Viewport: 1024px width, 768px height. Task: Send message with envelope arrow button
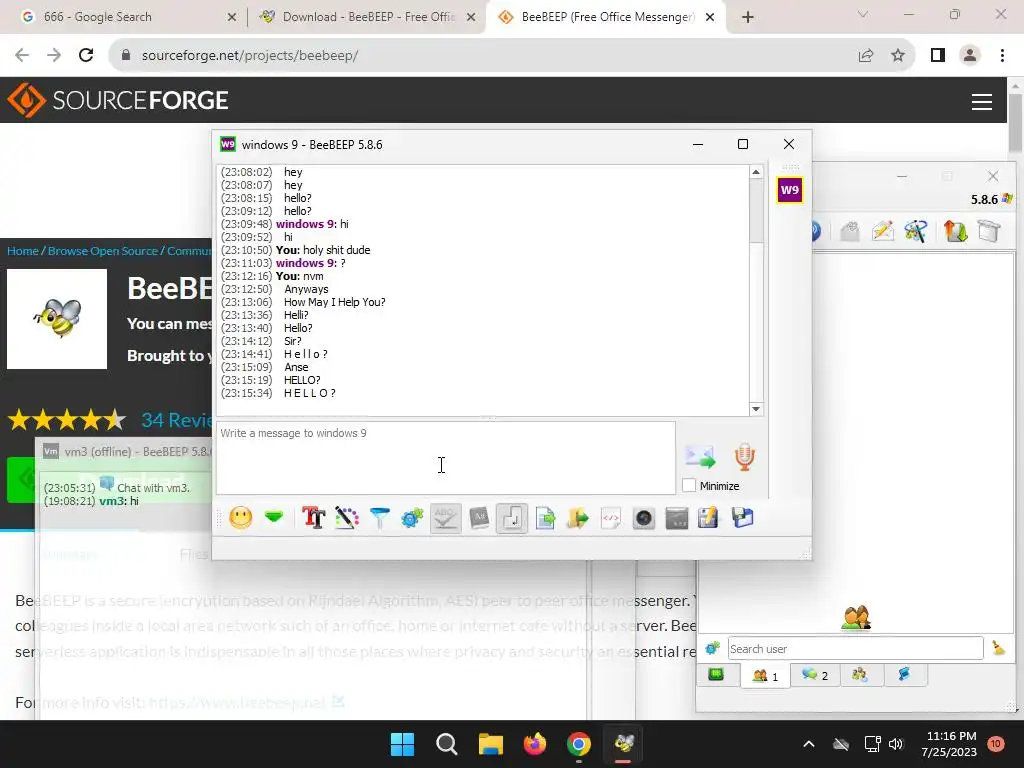[700, 456]
